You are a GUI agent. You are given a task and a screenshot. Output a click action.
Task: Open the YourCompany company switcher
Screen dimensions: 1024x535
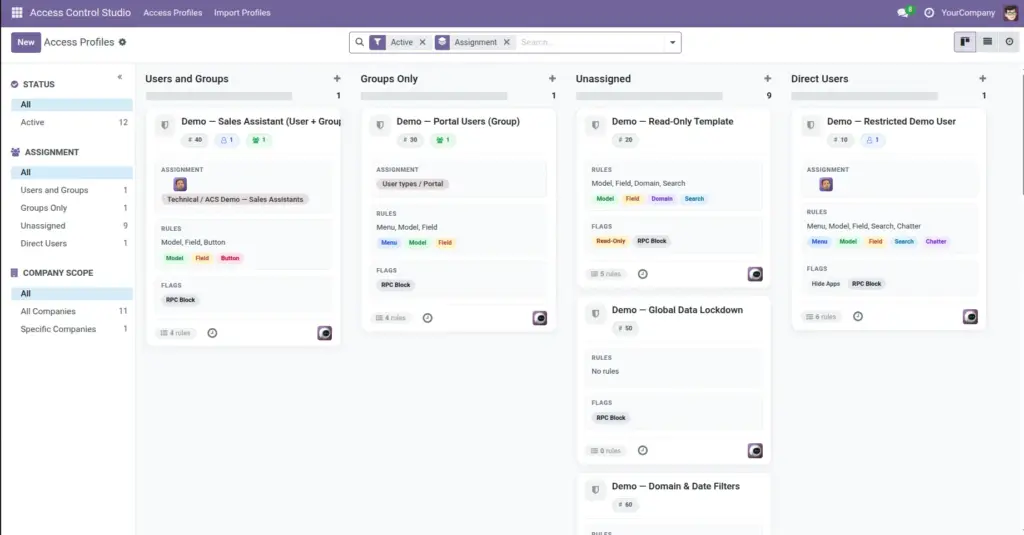[x=968, y=12]
